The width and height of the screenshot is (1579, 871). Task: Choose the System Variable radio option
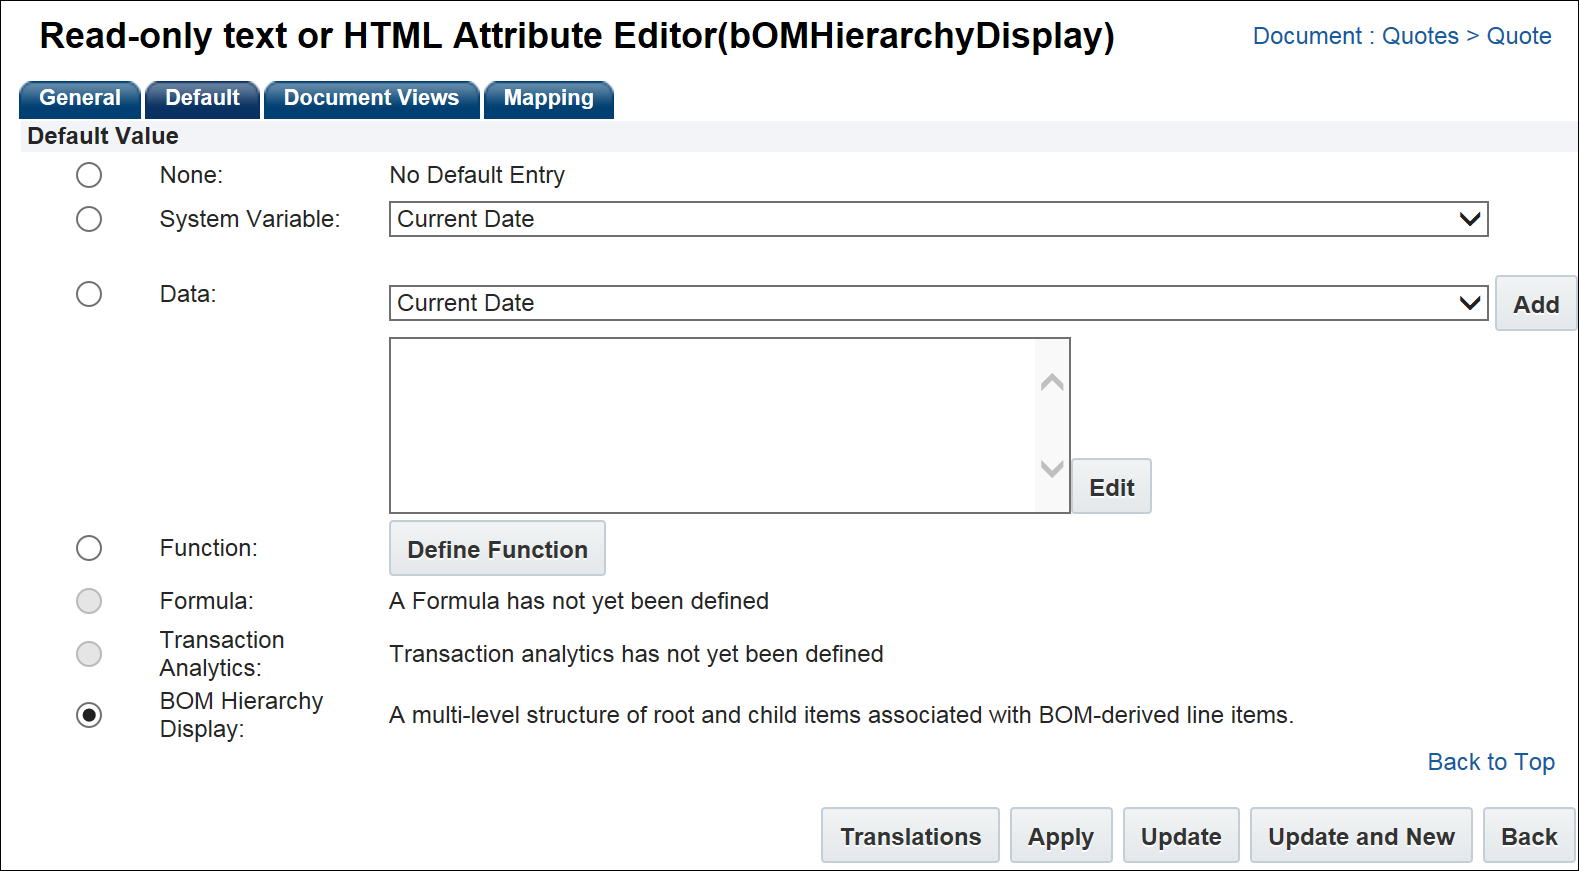[x=89, y=219]
